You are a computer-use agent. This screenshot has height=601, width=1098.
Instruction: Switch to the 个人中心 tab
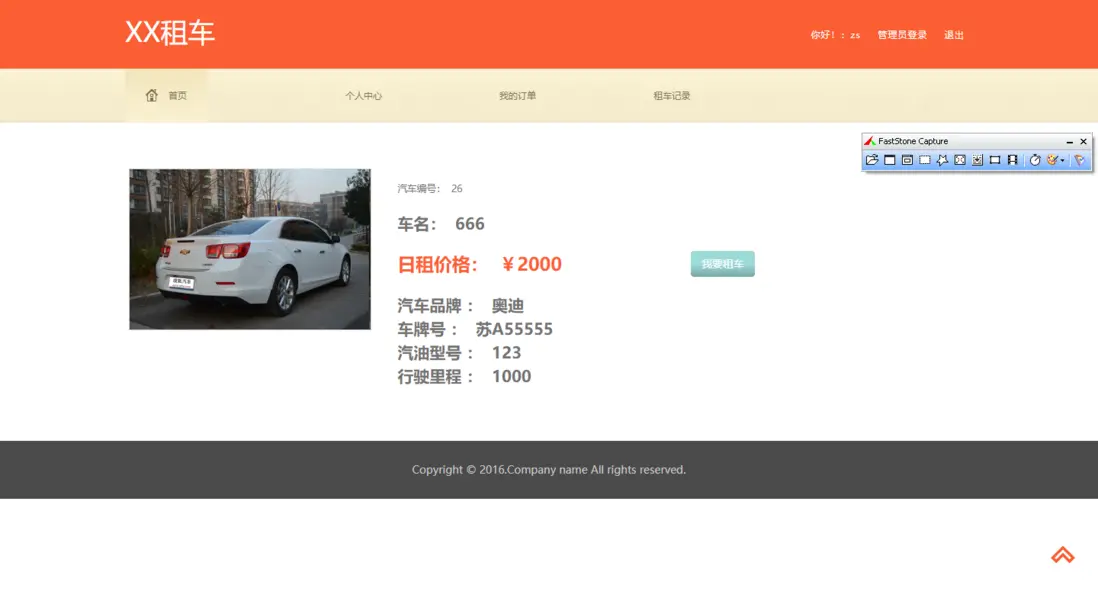point(364,95)
